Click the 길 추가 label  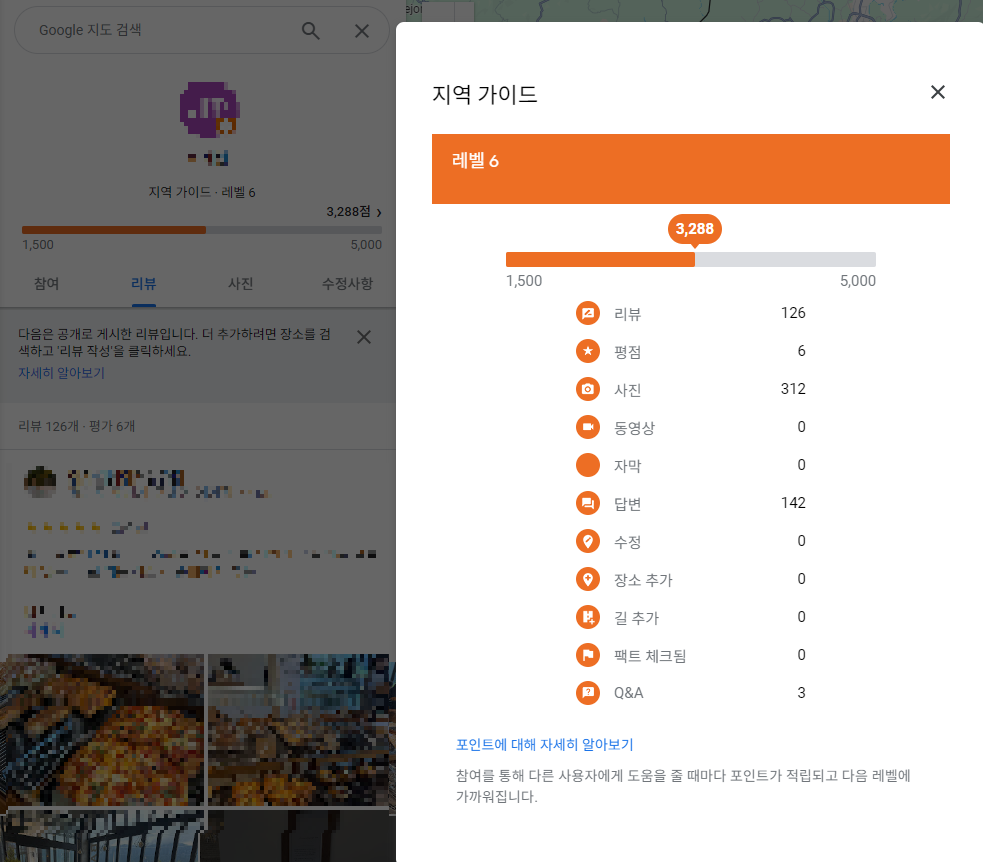(x=636, y=618)
